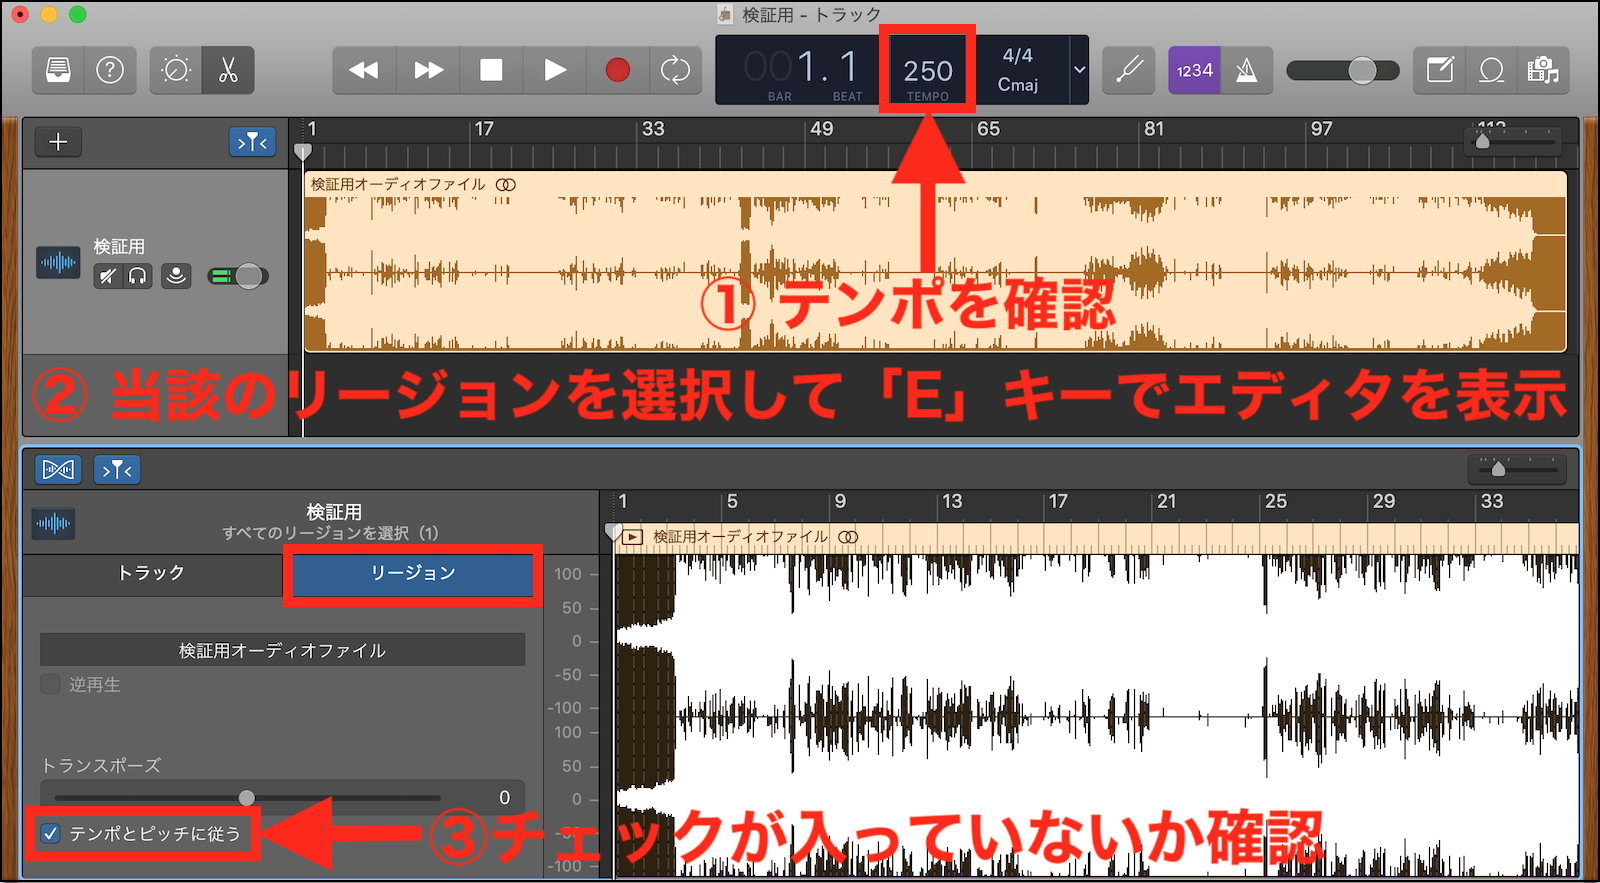This screenshot has width=1600, height=883.
Task: Enable the 1234 count-in button
Action: click(1194, 70)
